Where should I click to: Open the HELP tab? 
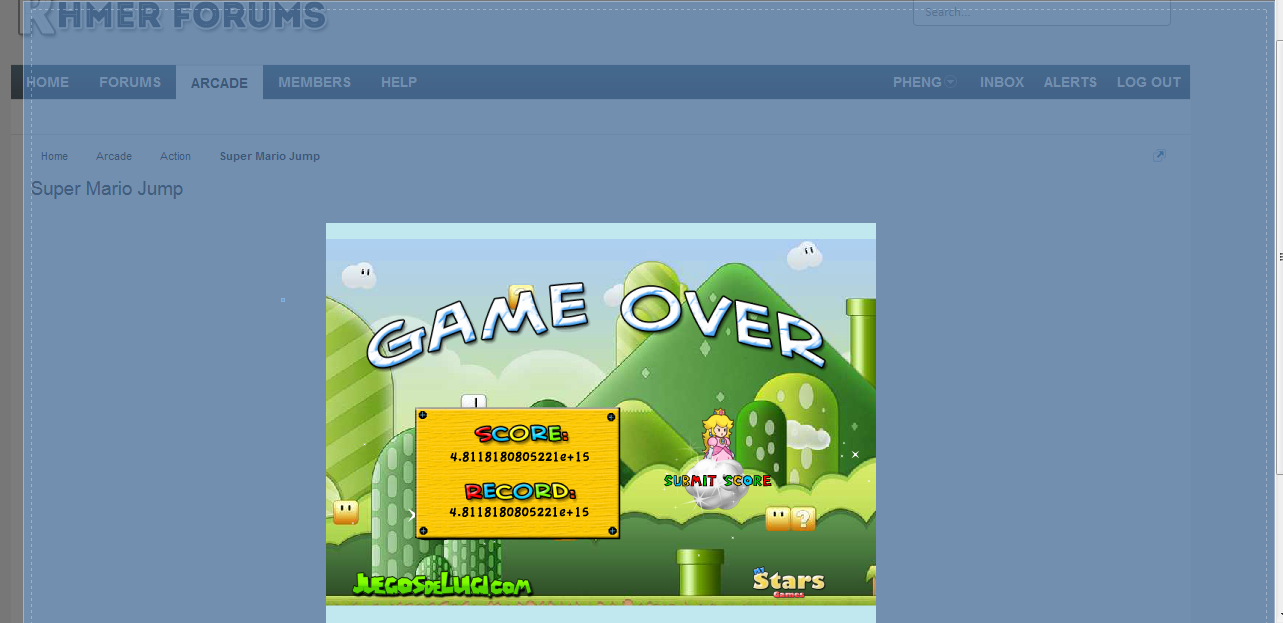[399, 82]
